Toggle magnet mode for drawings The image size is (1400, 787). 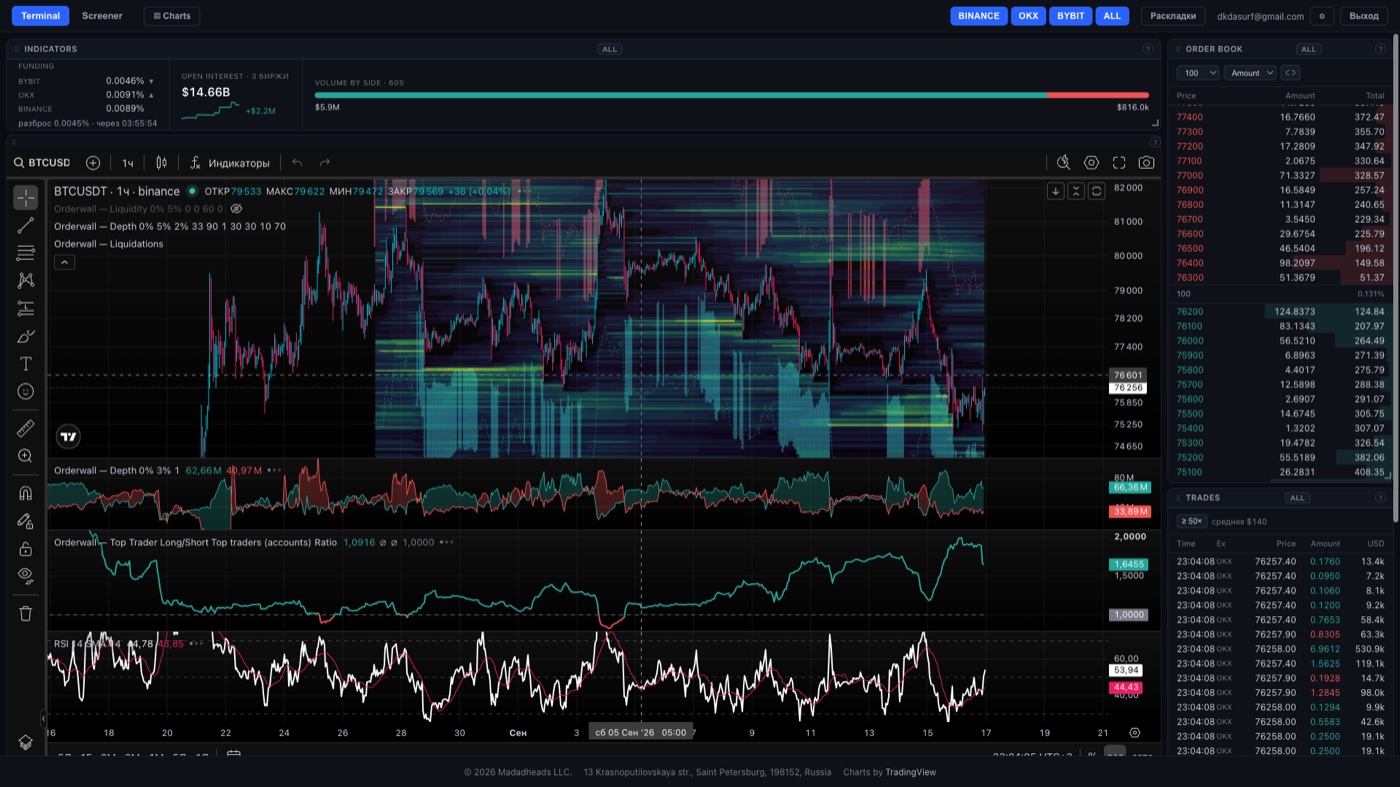pyautogui.click(x=26, y=493)
